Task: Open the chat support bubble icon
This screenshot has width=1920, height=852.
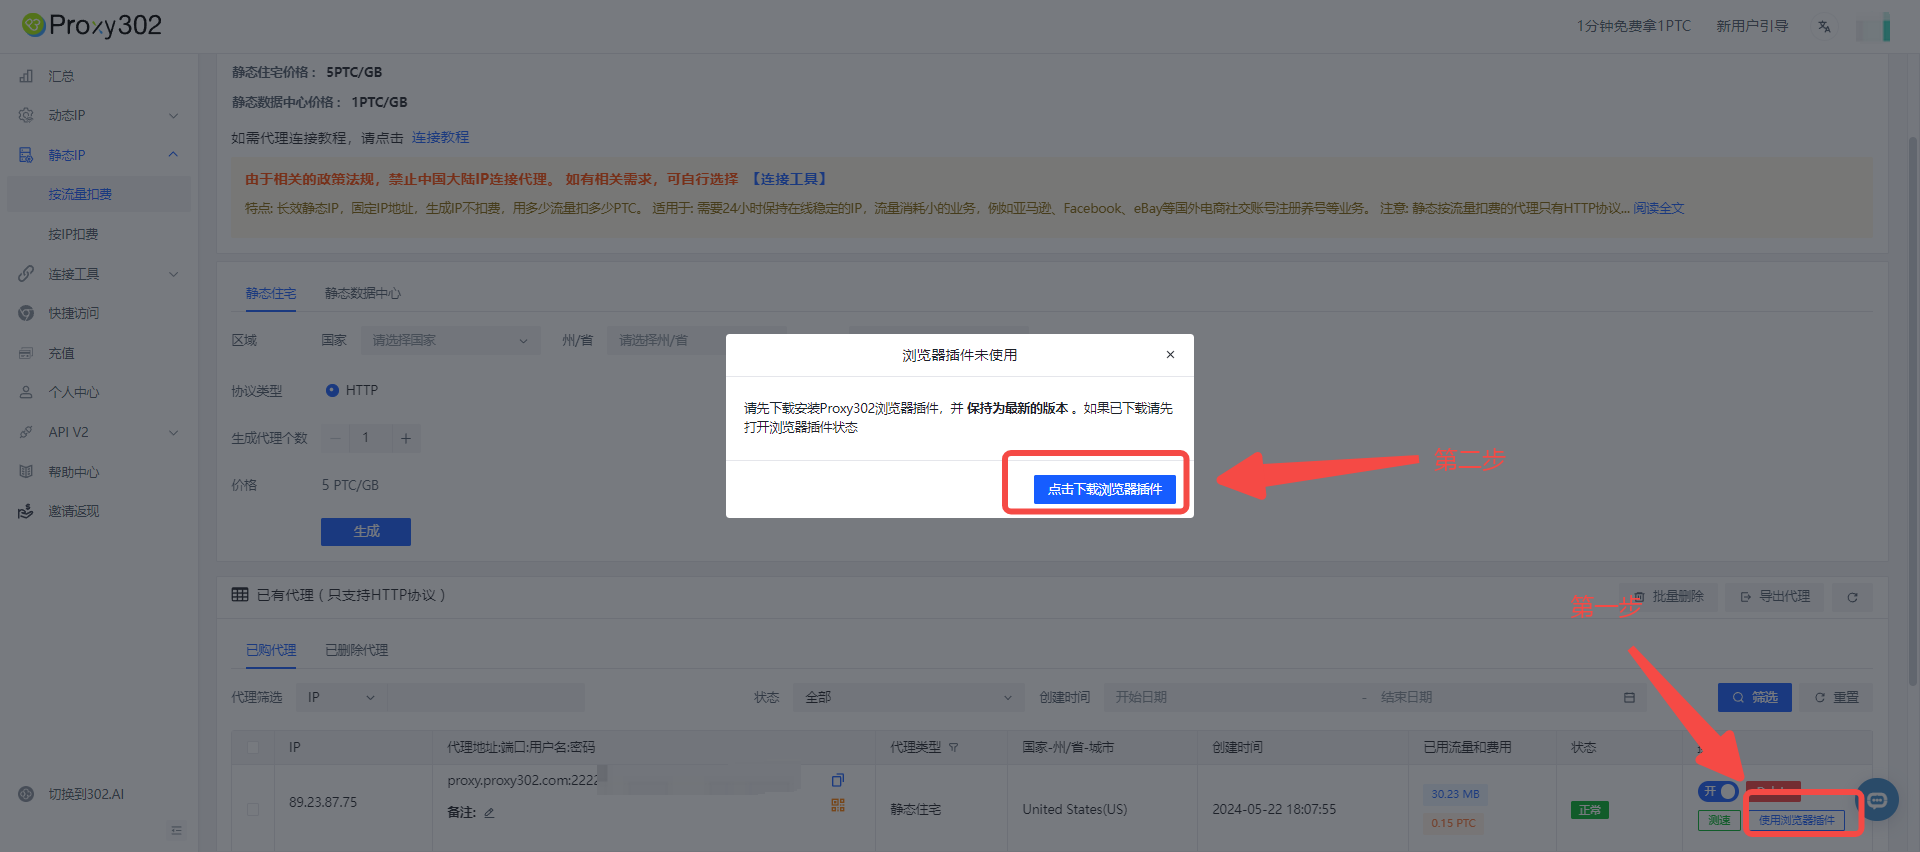Action: coord(1877,800)
